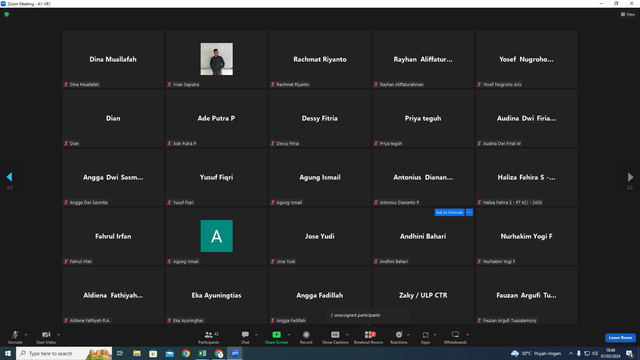Start recording with Record icon
Viewport: 640px width, 360px height.
pos(306,335)
